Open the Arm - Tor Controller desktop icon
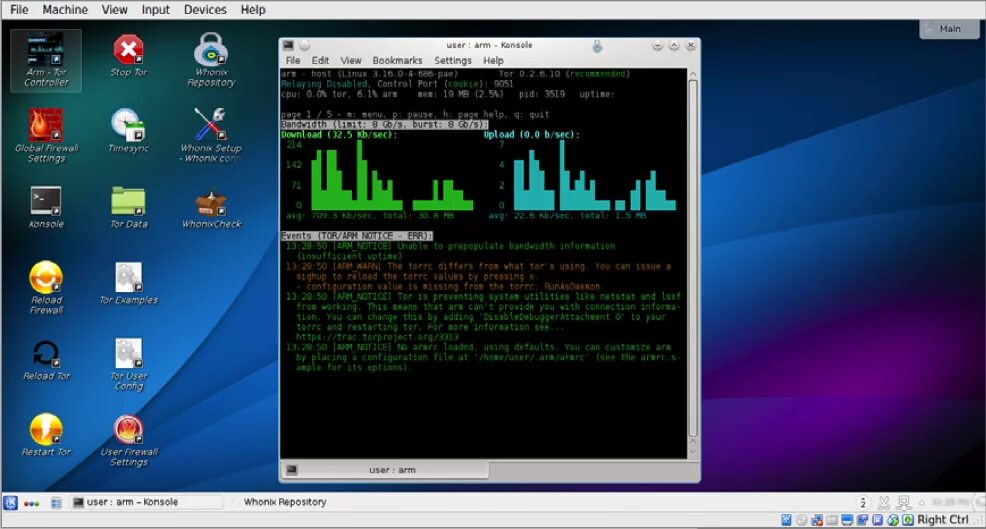Image resolution: width=986 pixels, height=529 pixels. tap(46, 60)
